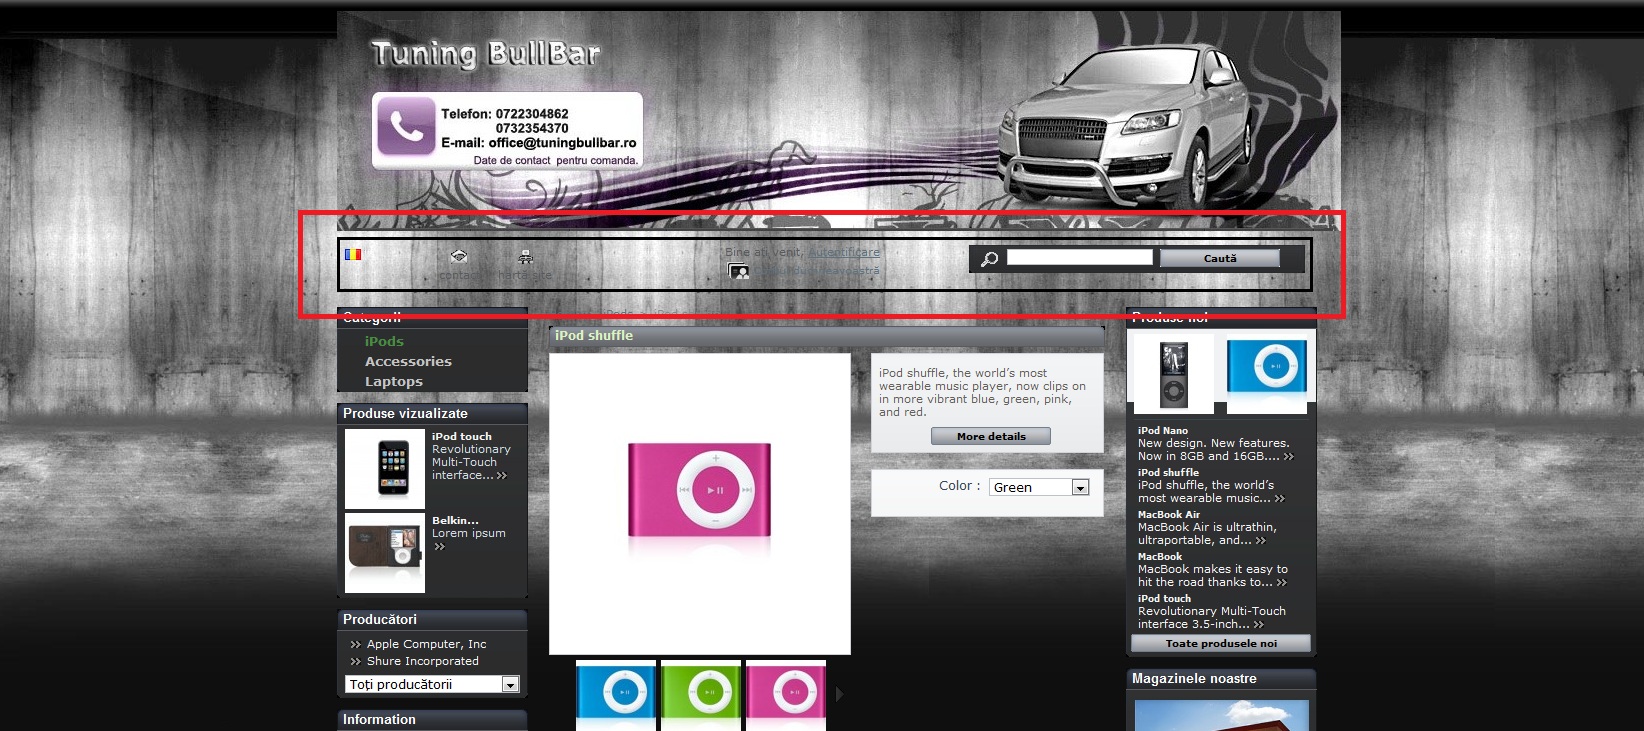The width and height of the screenshot is (1644, 731).
Task: Open the Toți producătorii dropdown
Action: 433,685
